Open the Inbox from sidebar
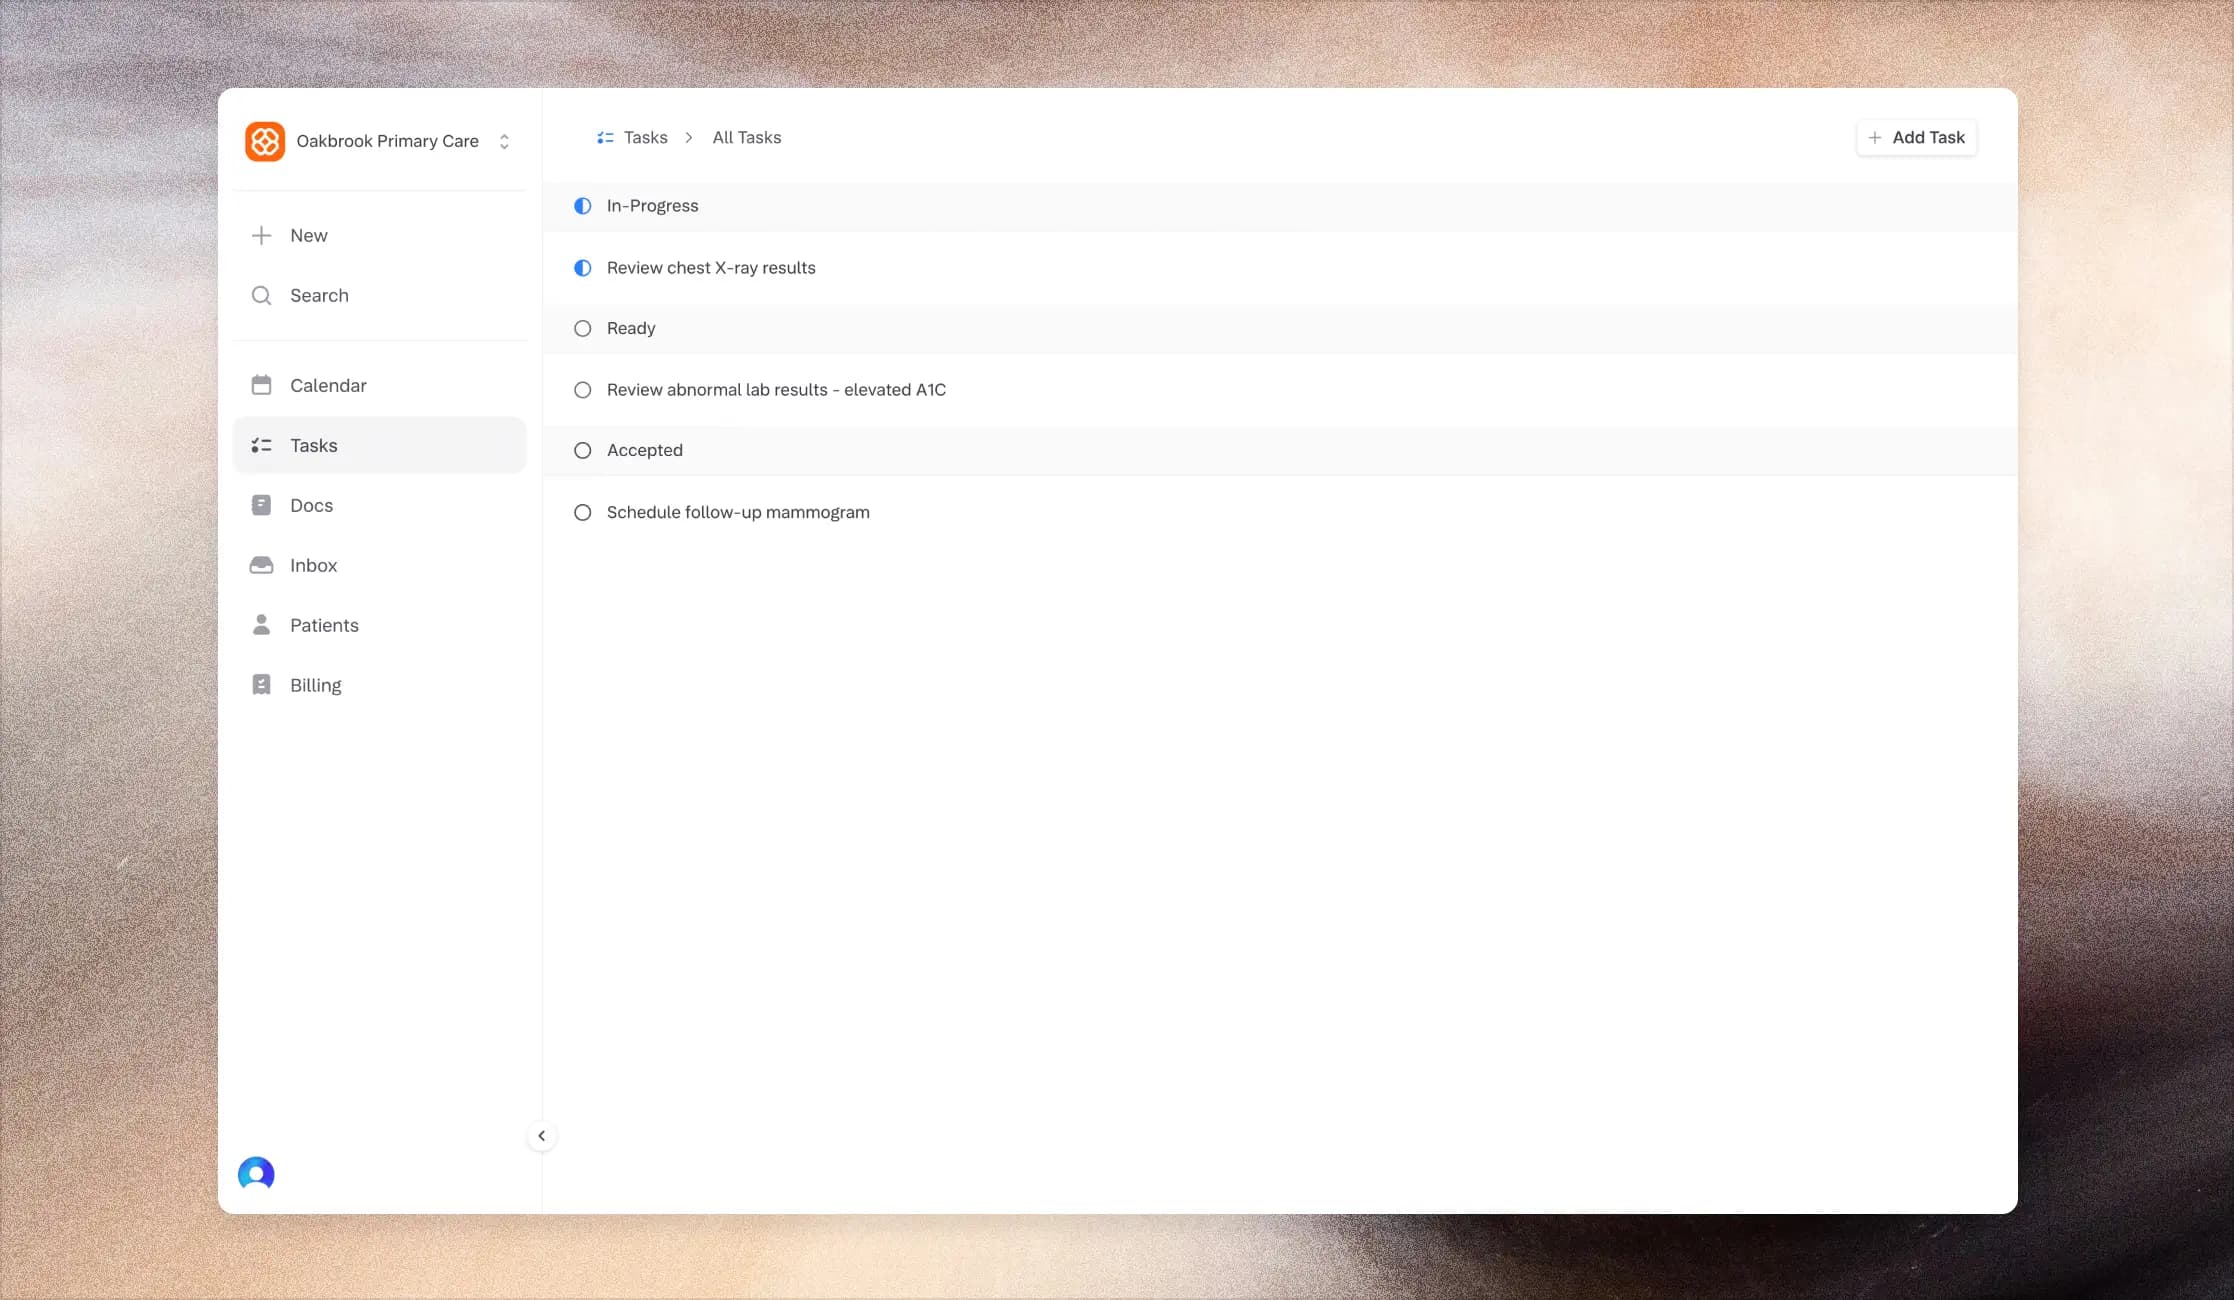The width and height of the screenshot is (2234, 1300). (x=313, y=565)
